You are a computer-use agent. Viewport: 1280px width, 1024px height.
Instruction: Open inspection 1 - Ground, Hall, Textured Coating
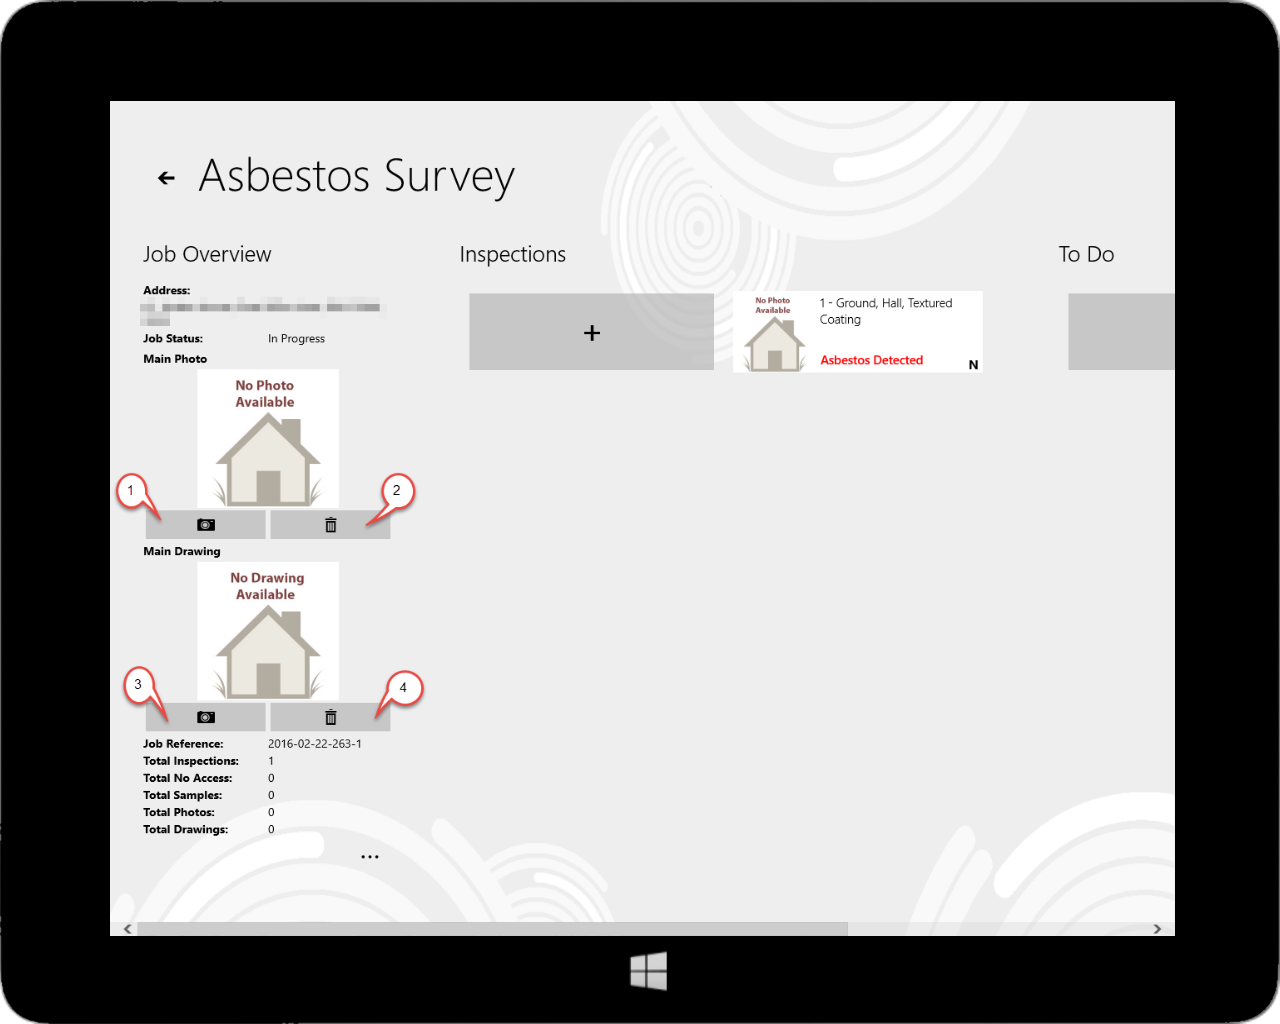(x=858, y=332)
